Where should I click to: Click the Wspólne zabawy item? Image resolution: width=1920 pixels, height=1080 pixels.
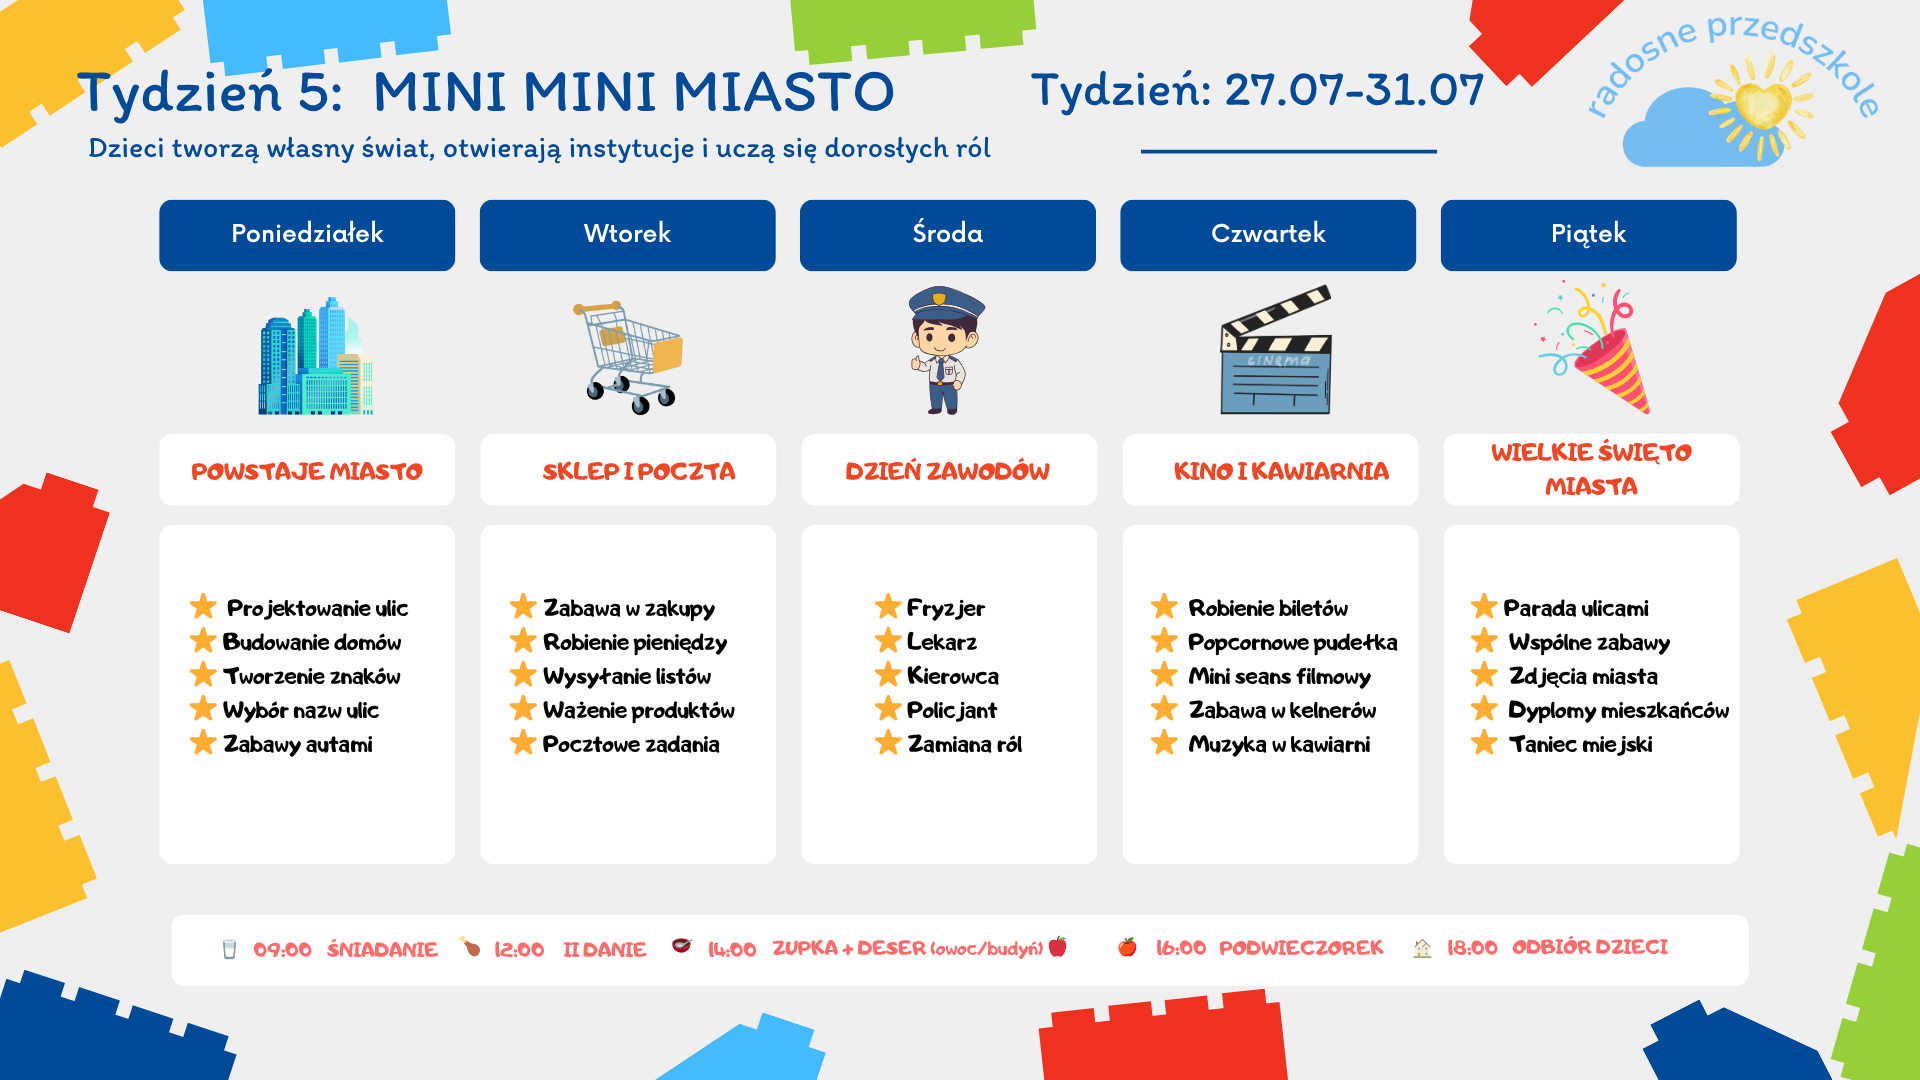point(1589,643)
